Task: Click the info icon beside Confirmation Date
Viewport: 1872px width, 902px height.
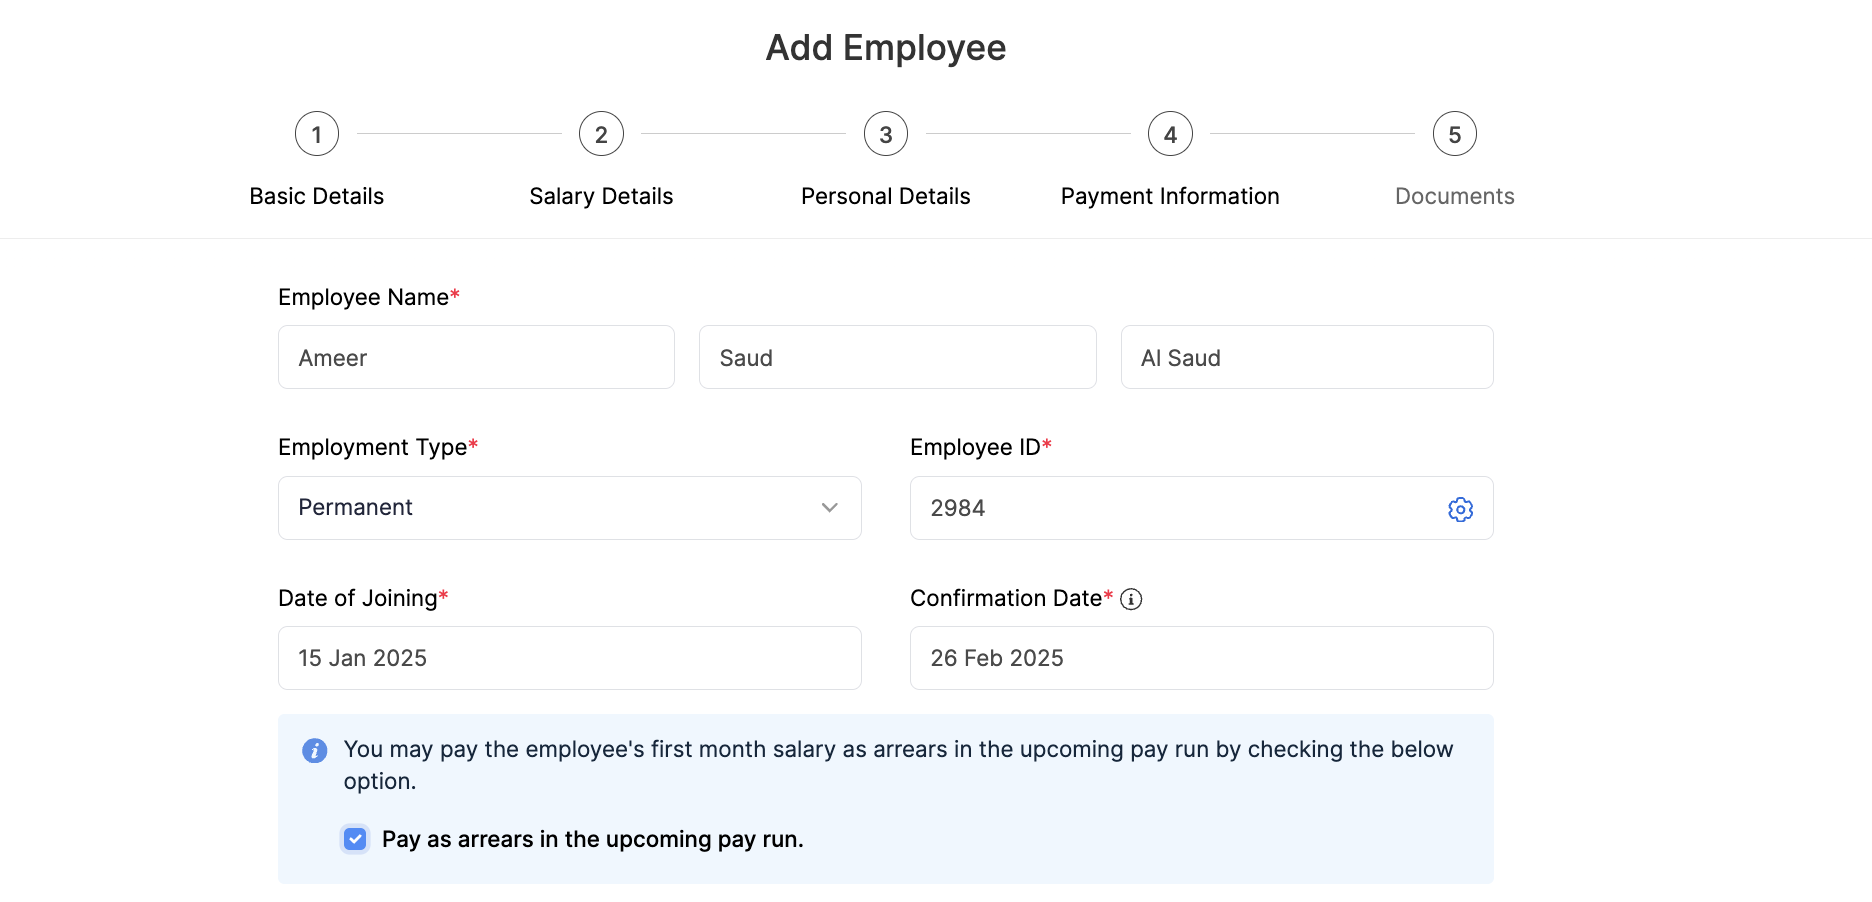Action: [1131, 598]
